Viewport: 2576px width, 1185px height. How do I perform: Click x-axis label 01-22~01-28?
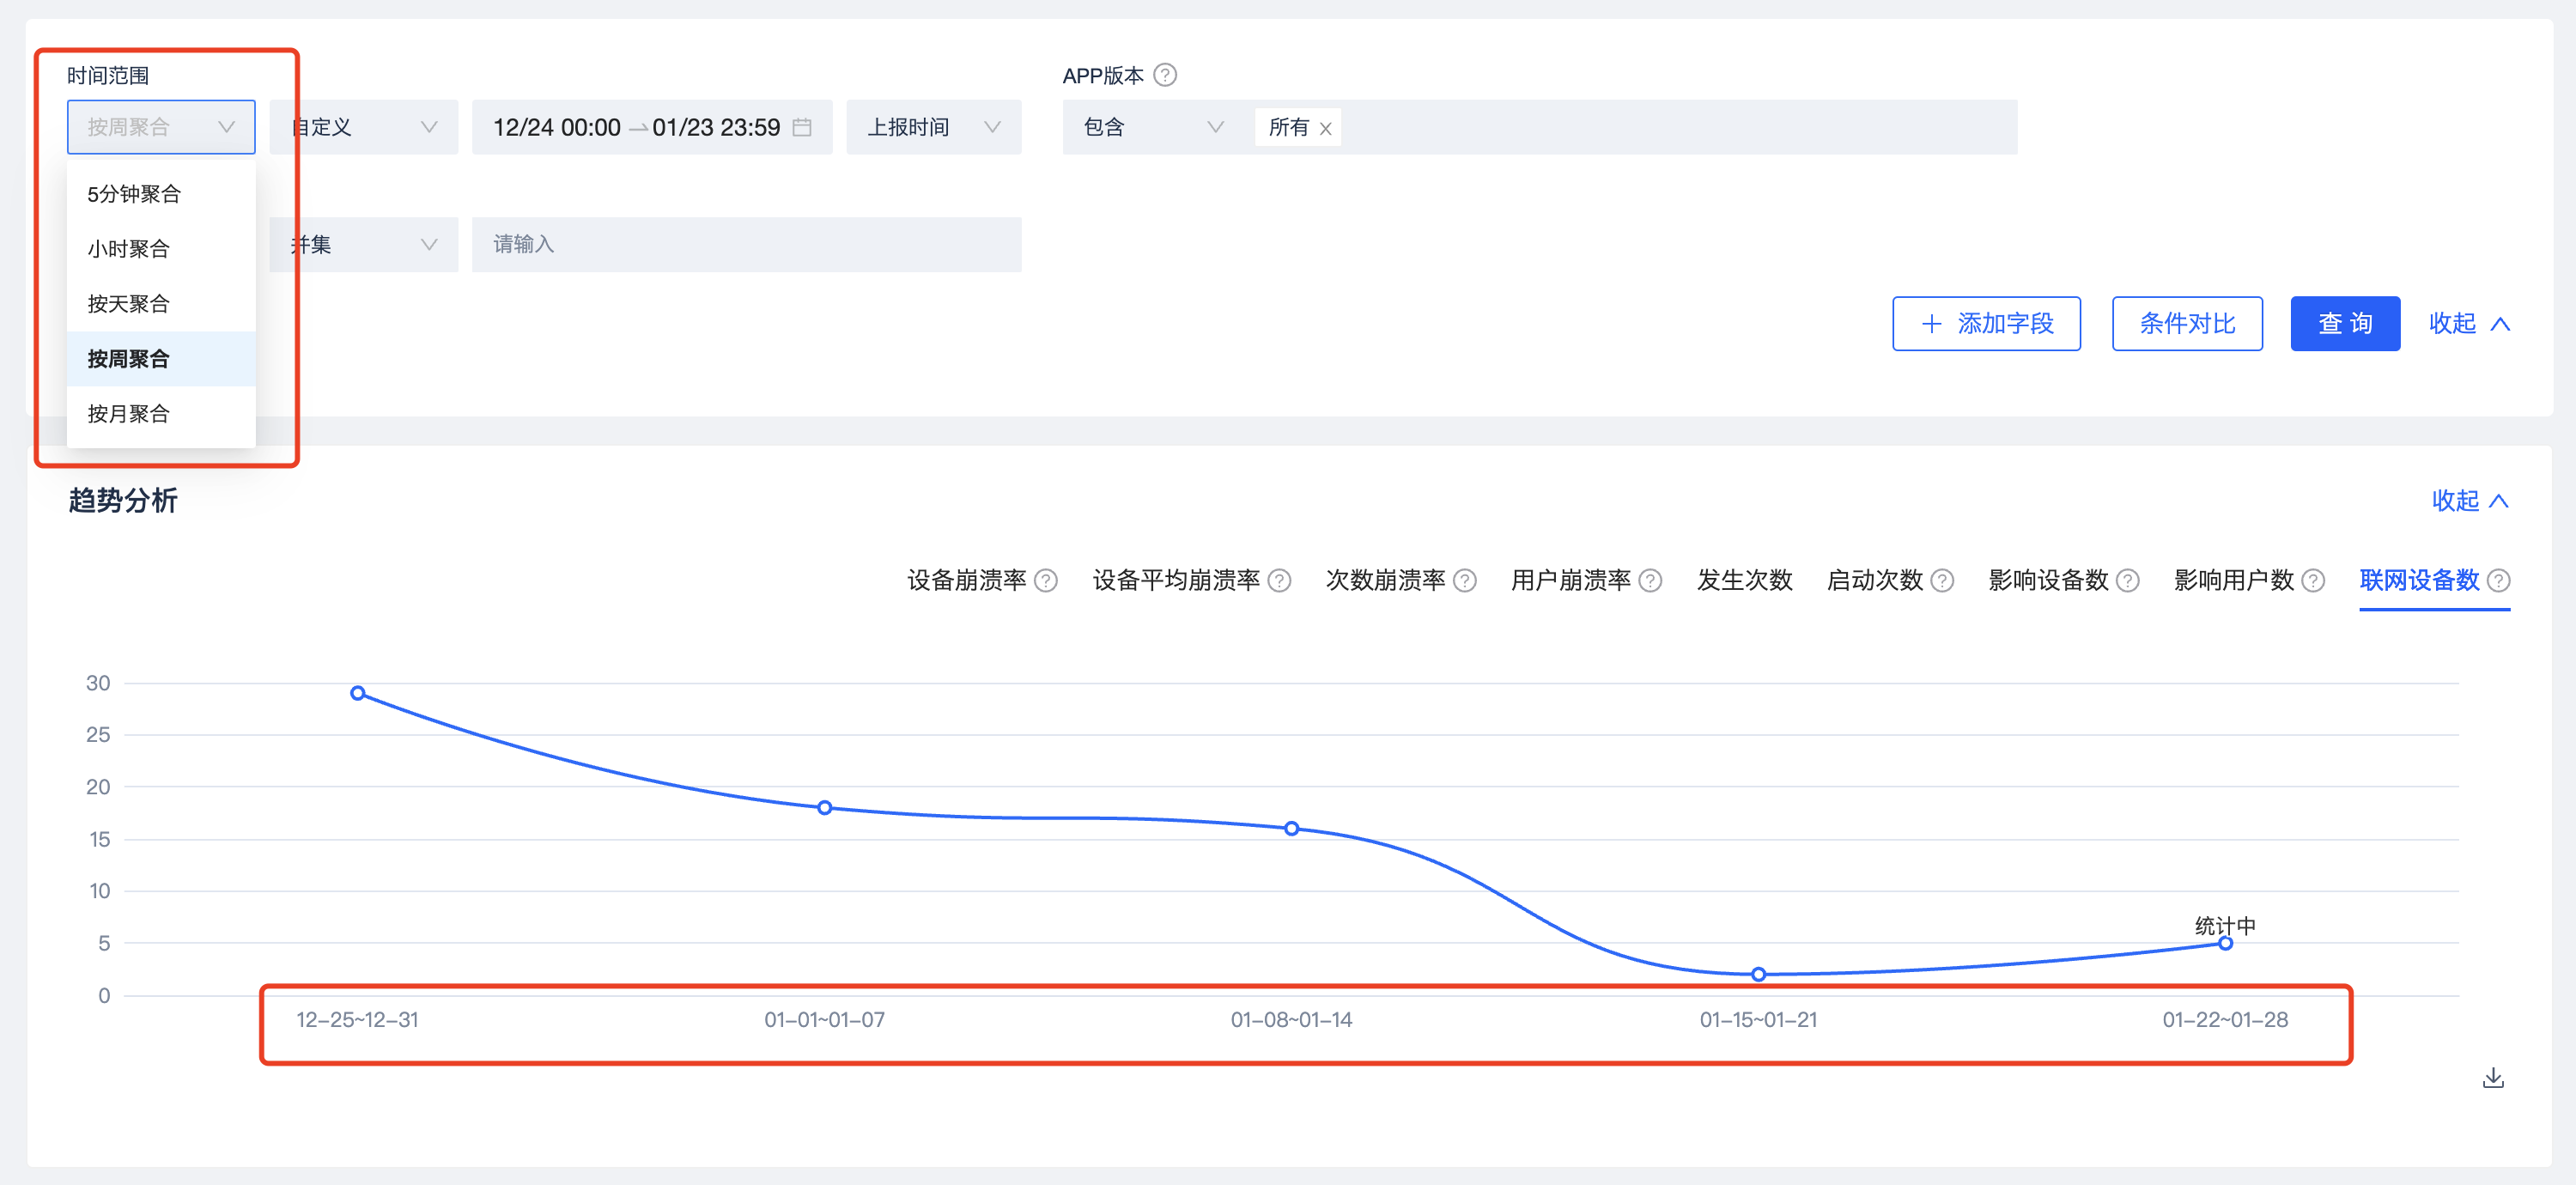pos(2225,1019)
